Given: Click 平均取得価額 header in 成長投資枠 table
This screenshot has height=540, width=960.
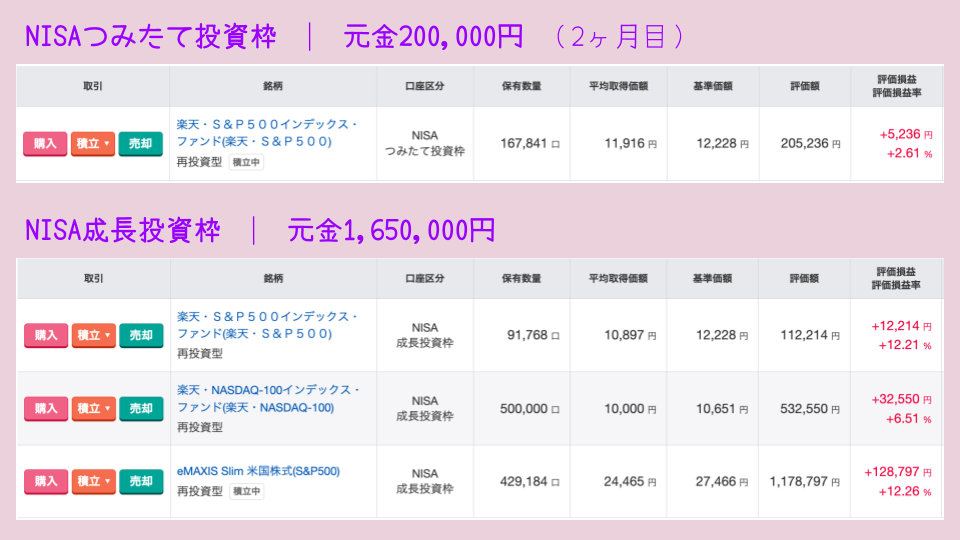Looking at the screenshot, I should point(618,279).
